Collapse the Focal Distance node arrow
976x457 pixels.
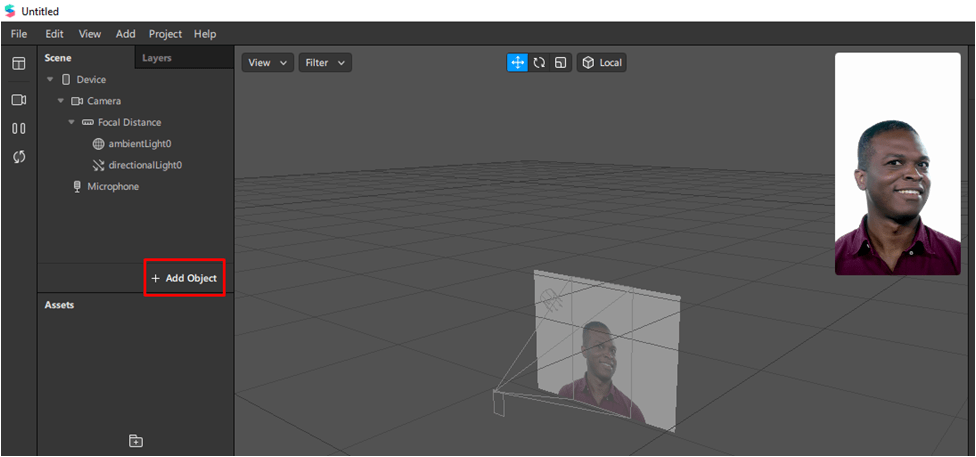coord(72,122)
